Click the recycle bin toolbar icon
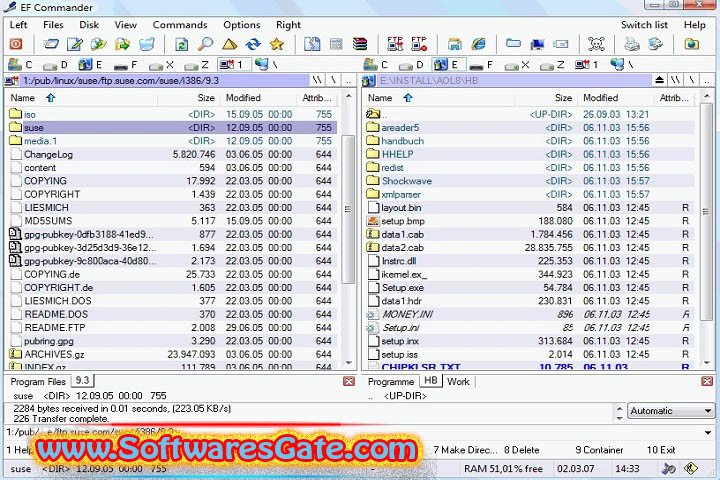Image resolution: width=720 pixels, height=480 pixels. pos(146,44)
